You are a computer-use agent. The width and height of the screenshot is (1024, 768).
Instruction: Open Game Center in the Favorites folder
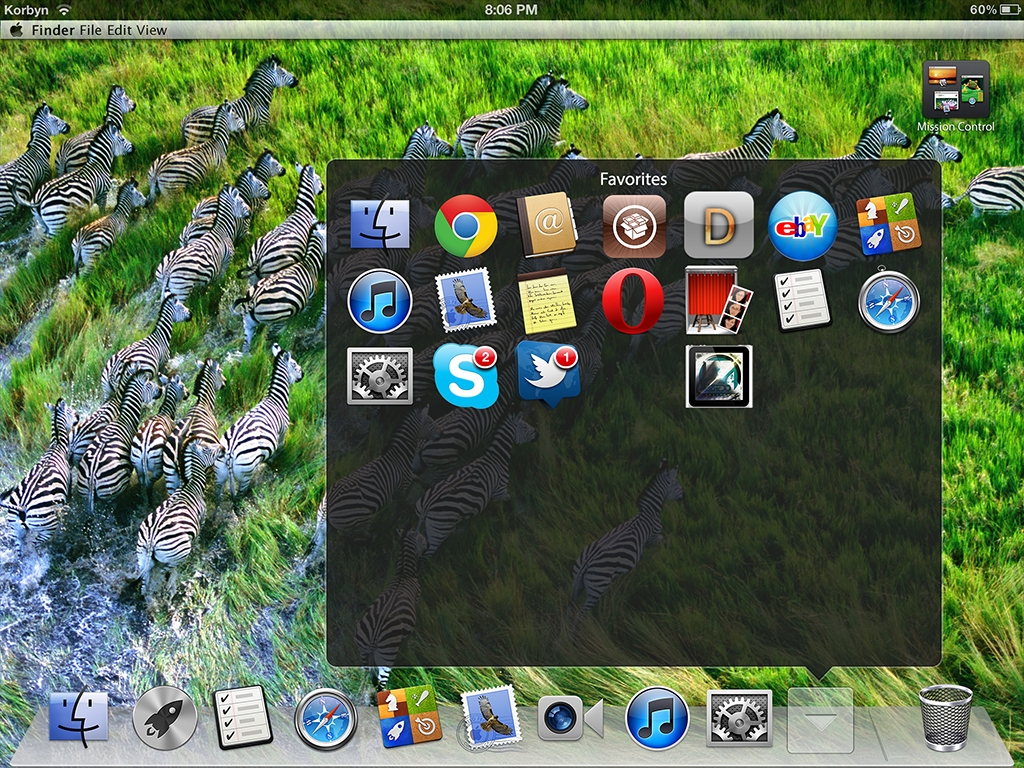[x=889, y=224]
